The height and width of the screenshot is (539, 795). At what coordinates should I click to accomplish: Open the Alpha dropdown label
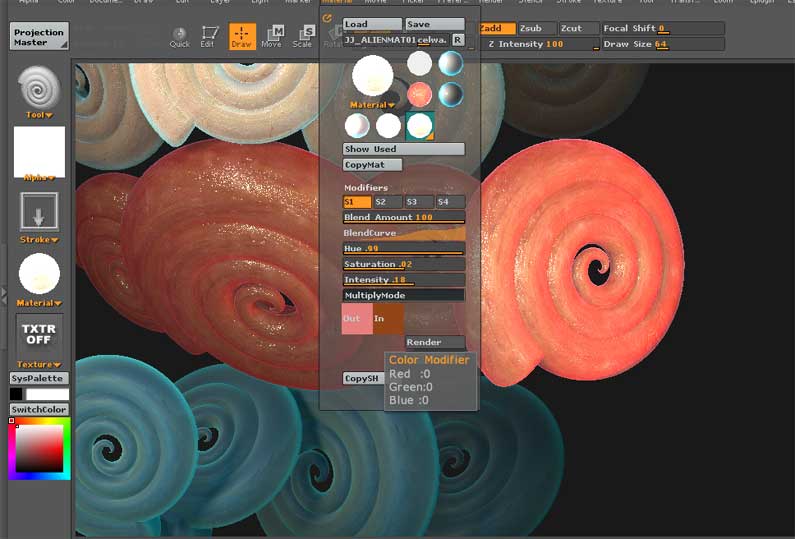click(39, 177)
